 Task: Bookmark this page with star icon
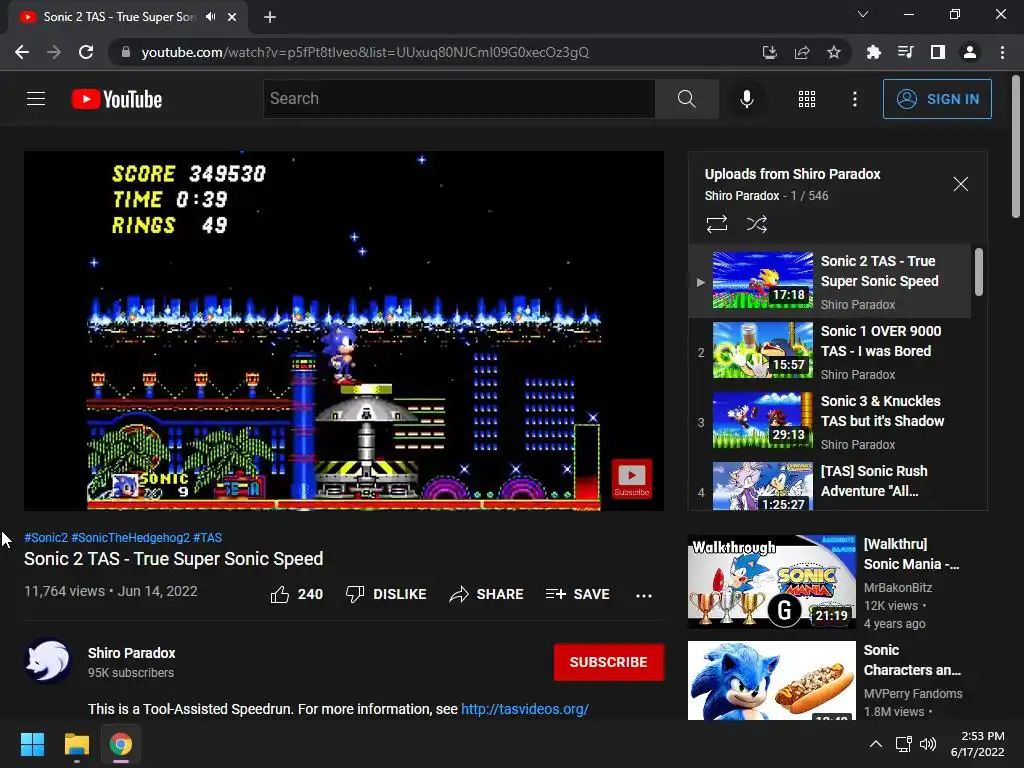834,52
